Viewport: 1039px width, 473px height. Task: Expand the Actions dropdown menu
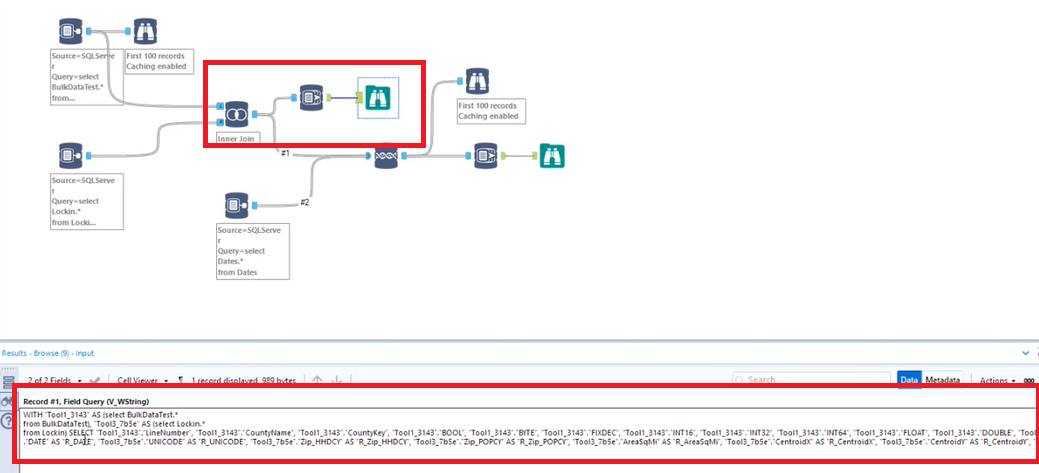997,380
